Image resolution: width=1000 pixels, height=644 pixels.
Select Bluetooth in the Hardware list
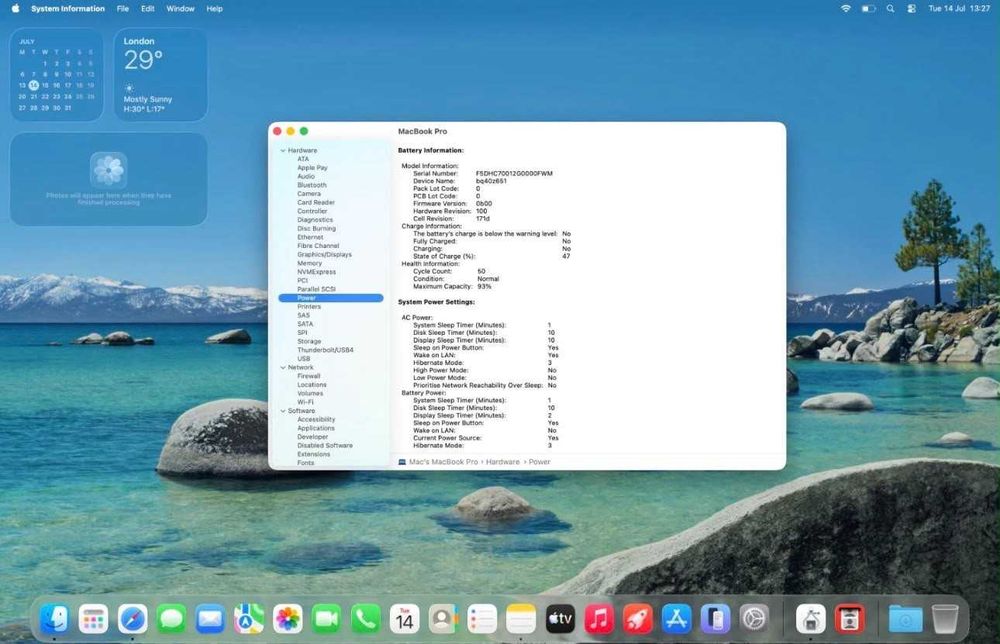[312, 185]
